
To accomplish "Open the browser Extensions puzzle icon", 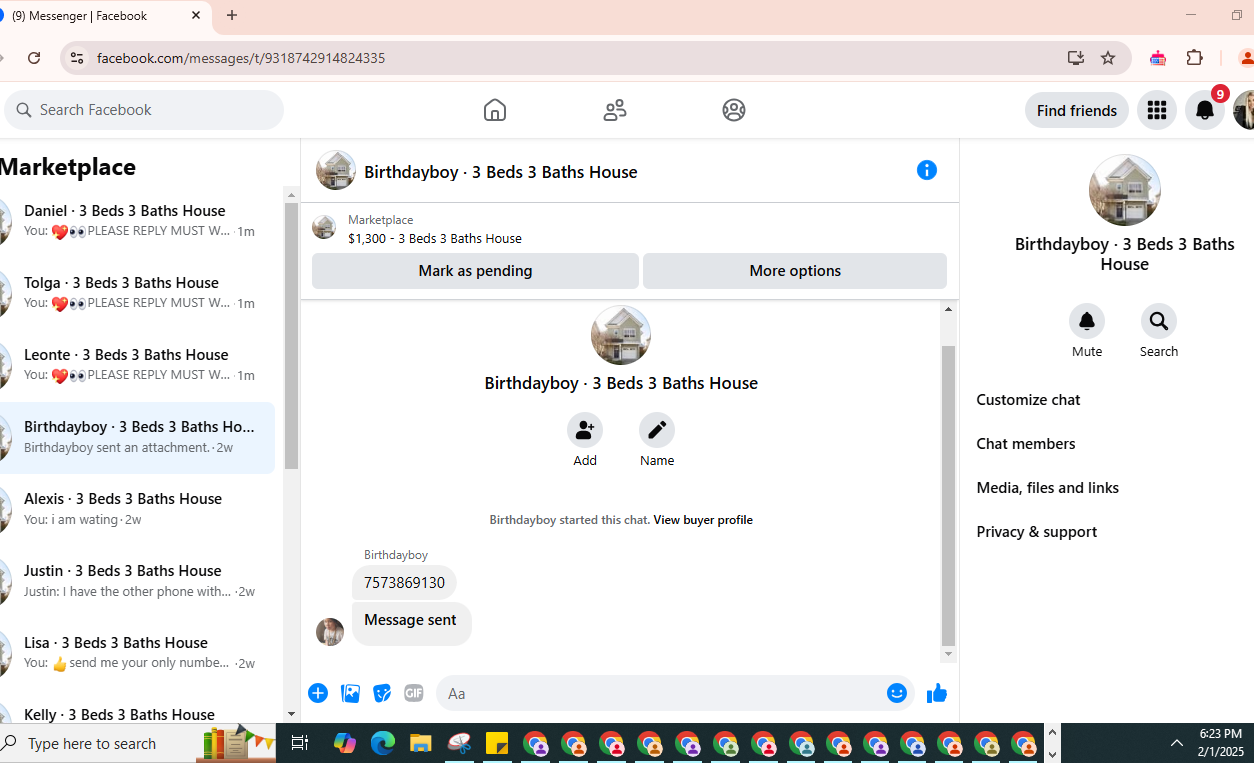I will tap(1194, 58).
